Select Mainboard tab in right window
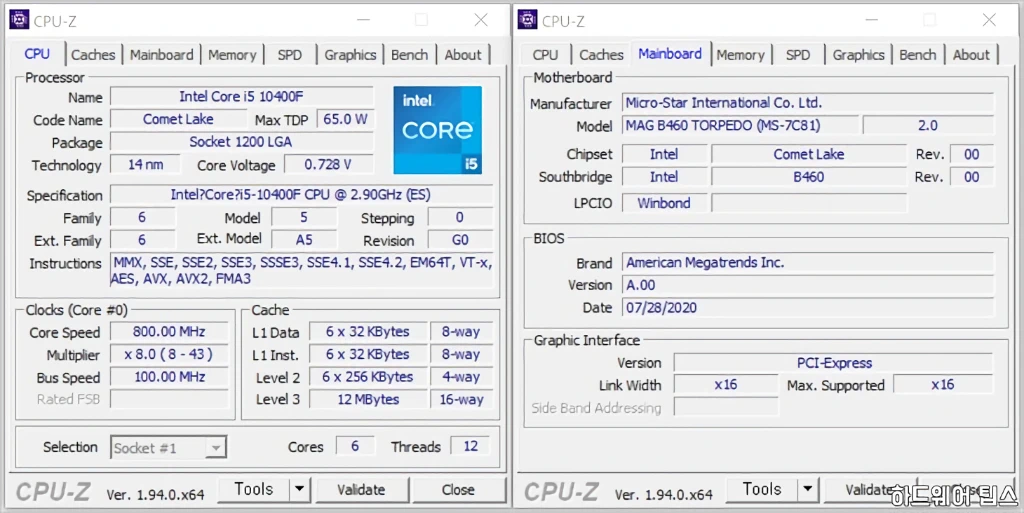This screenshot has width=1024, height=513. coord(670,54)
